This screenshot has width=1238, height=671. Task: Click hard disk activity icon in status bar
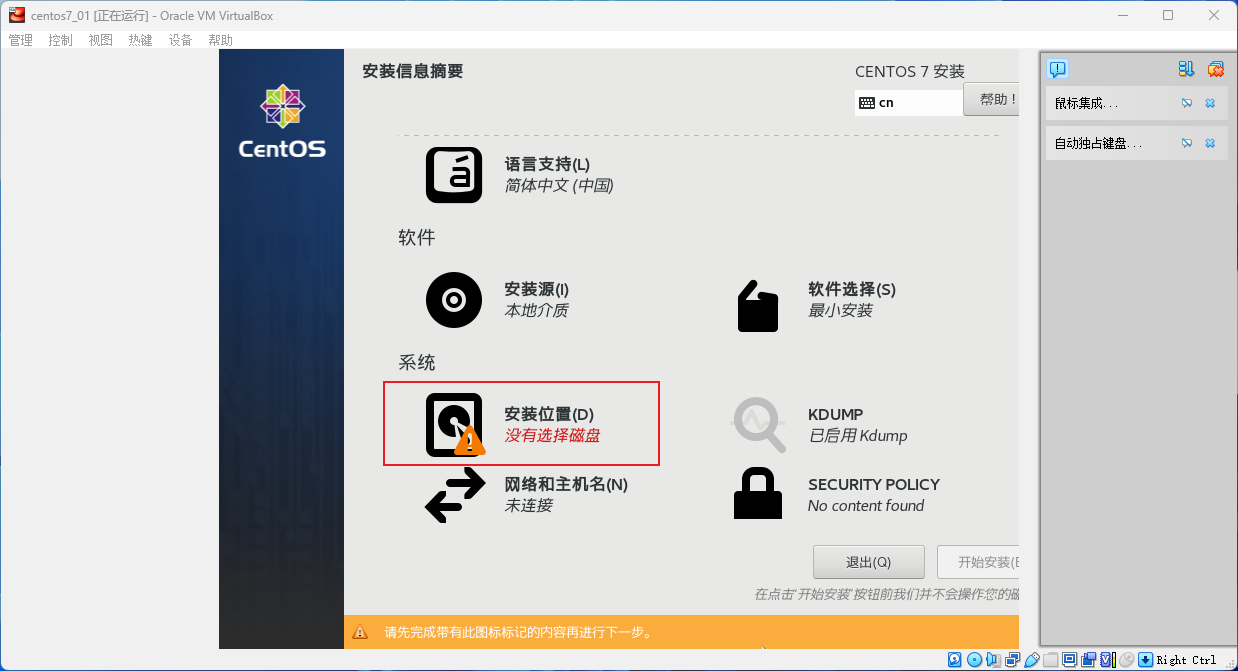955,660
